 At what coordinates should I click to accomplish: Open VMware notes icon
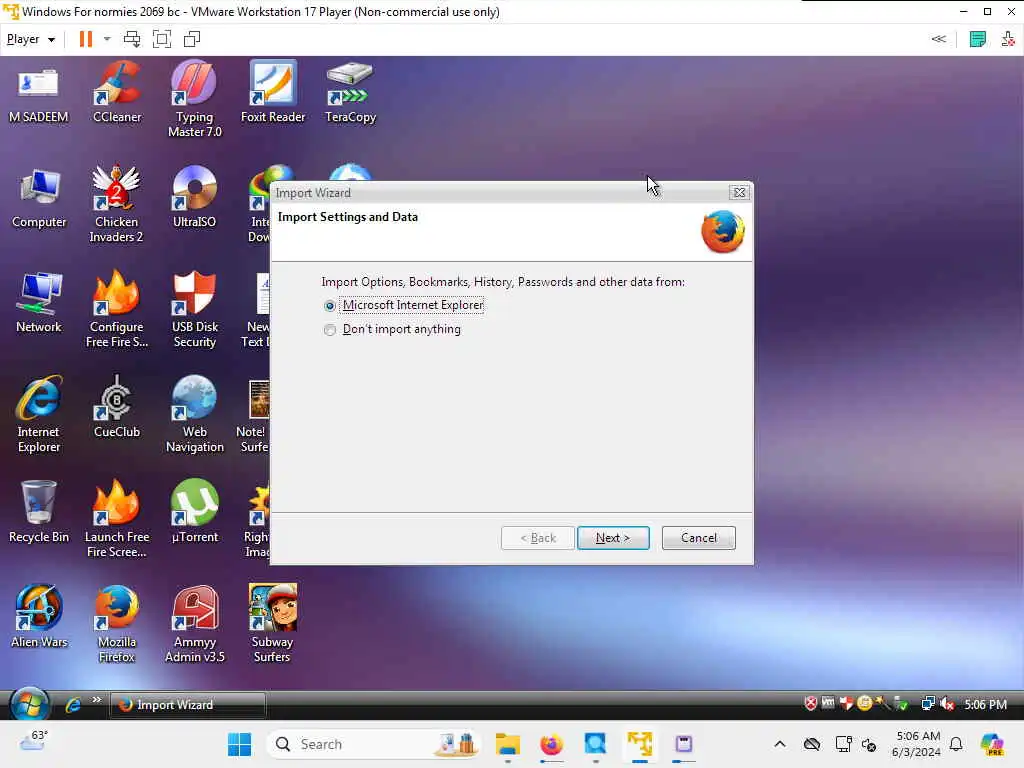977,39
